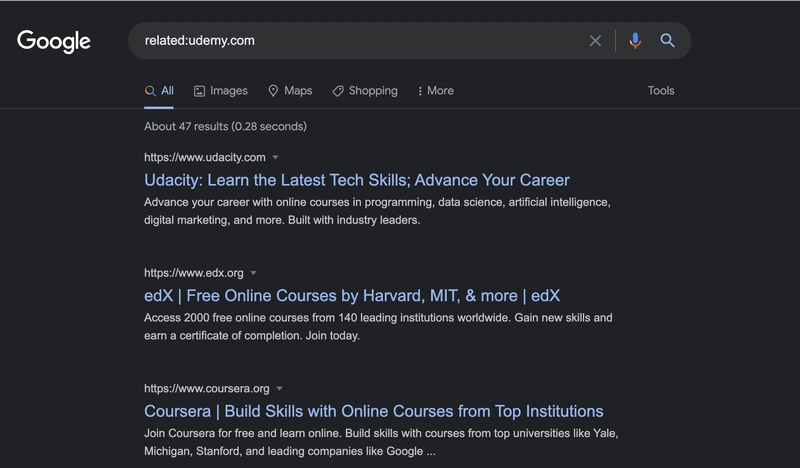Click the Google logo
The height and width of the screenshot is (468, 800).
tap(54, 41)
